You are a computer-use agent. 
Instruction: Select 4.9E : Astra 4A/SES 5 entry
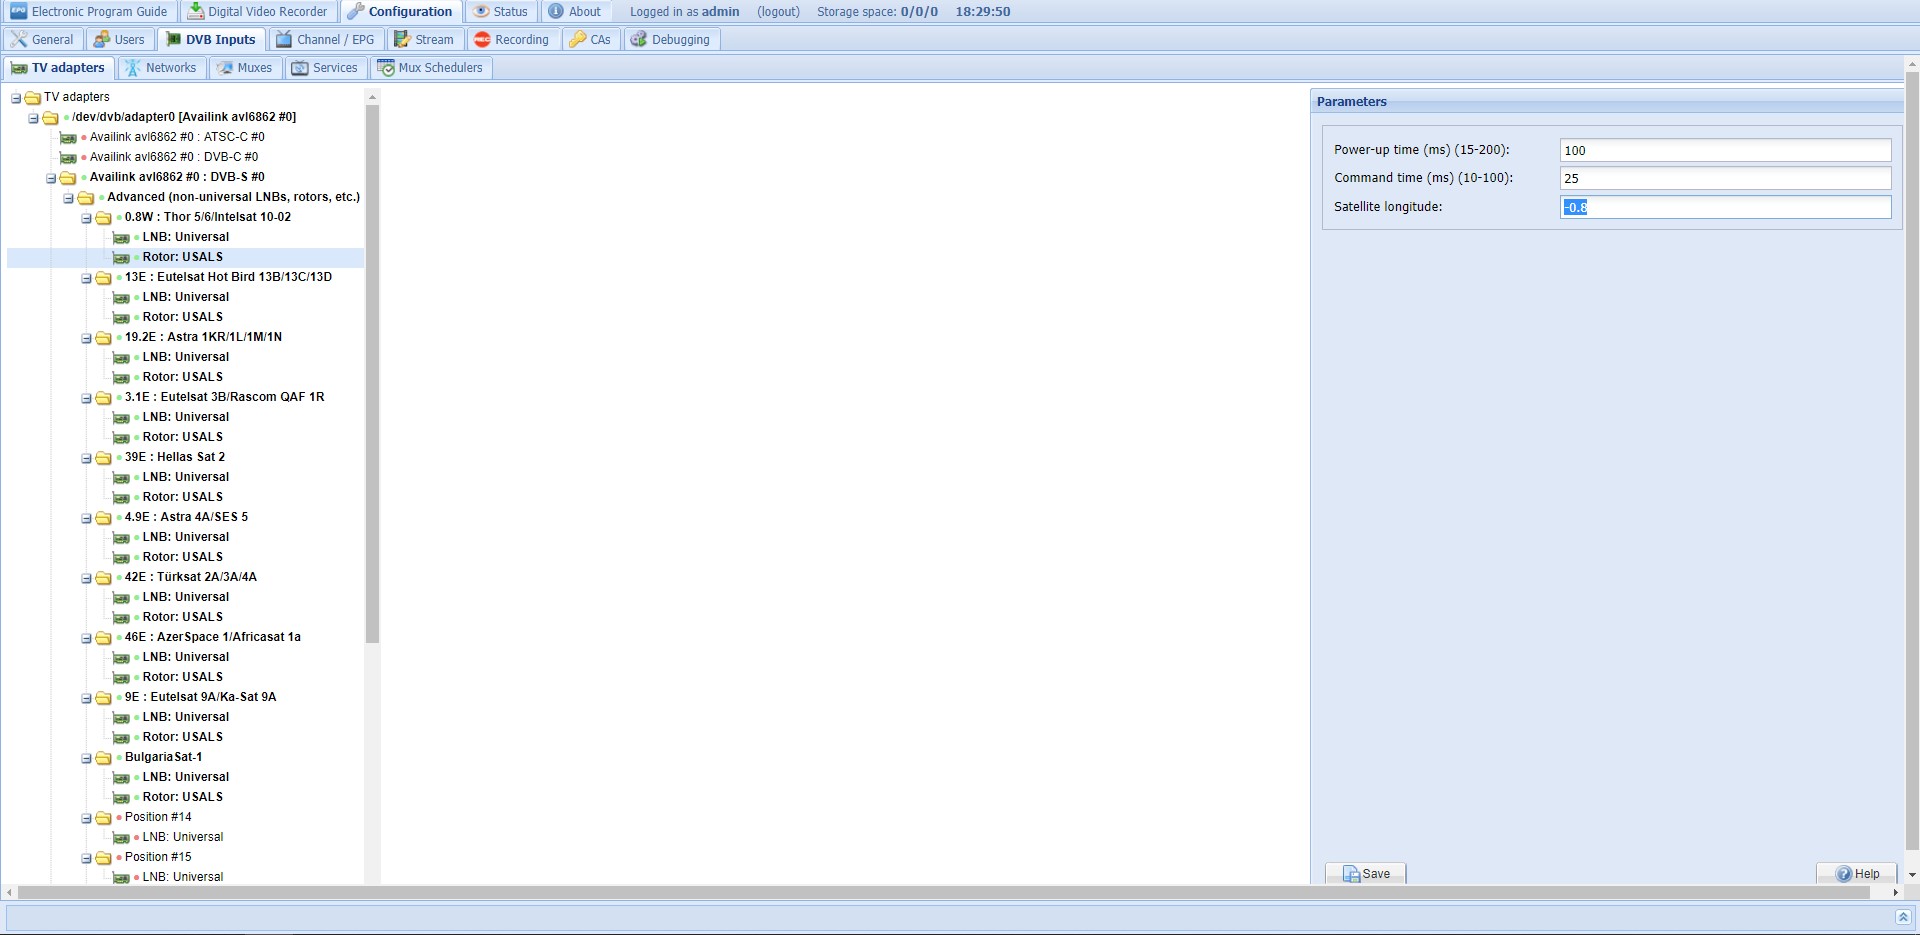pos(186,517)
